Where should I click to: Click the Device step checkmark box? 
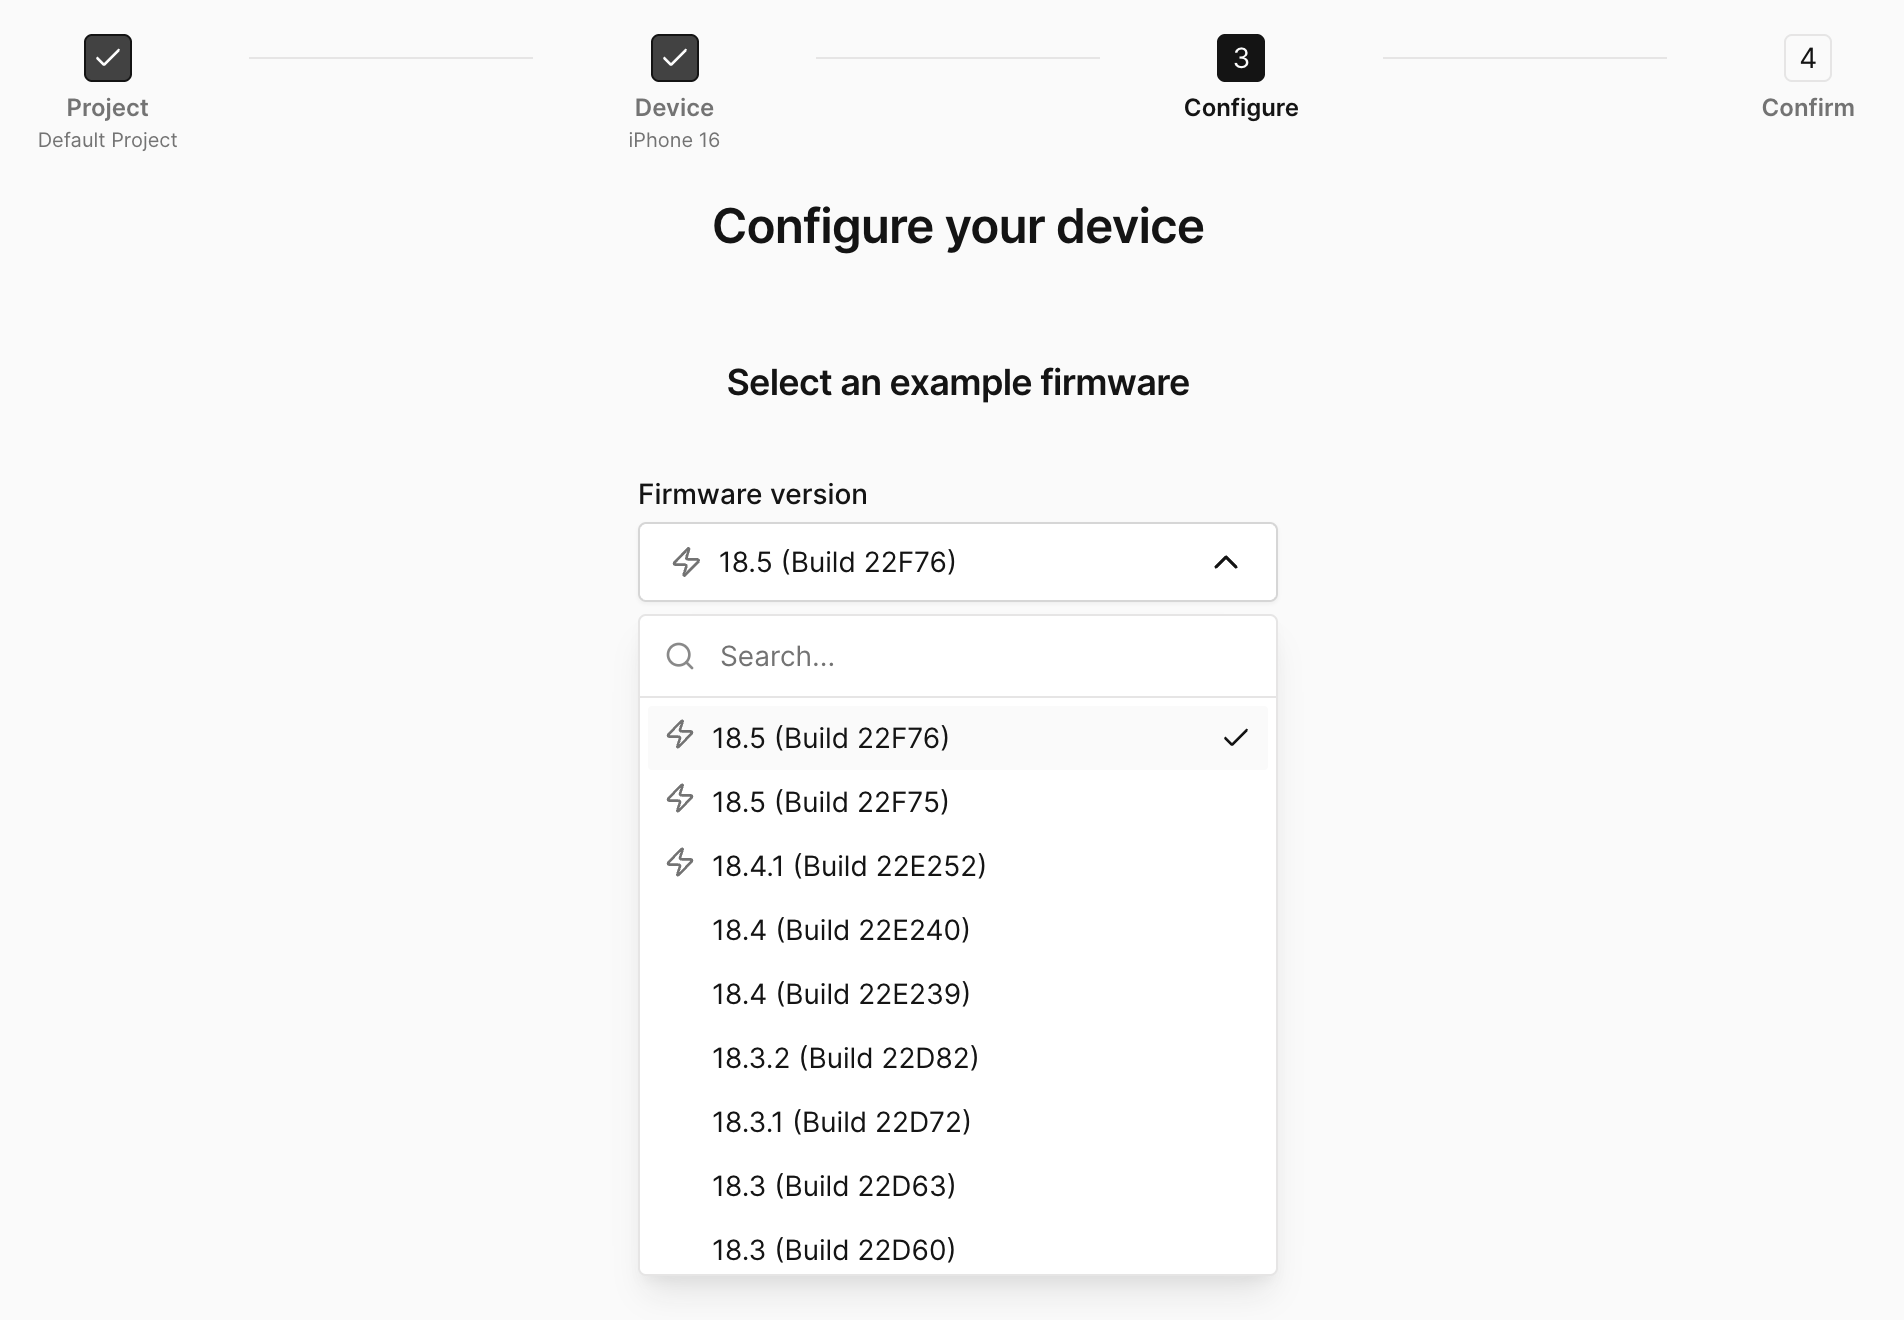point(675,58)
